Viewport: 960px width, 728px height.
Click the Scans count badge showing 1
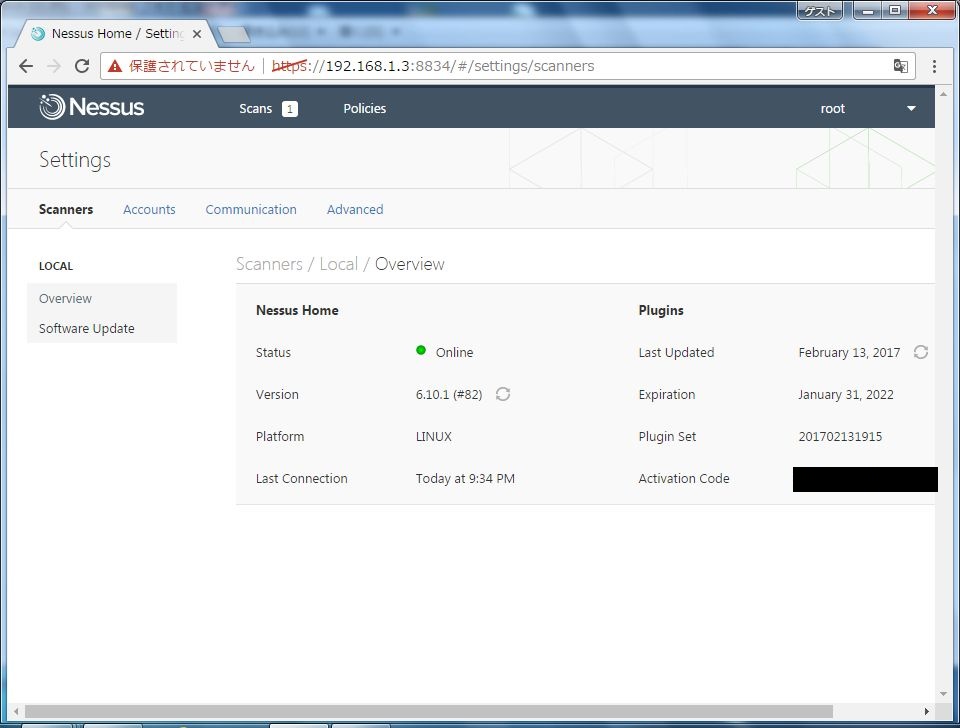pos(290,109)
